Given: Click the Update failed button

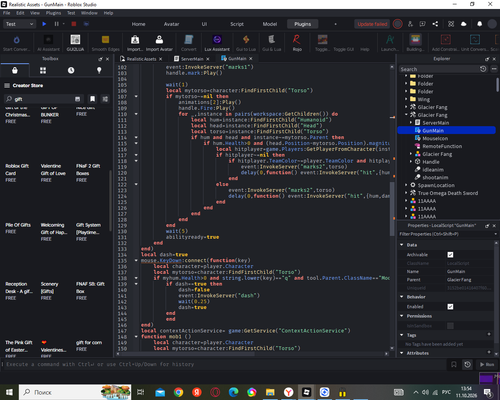Looking at the screenshot, I should click(372, 24).
